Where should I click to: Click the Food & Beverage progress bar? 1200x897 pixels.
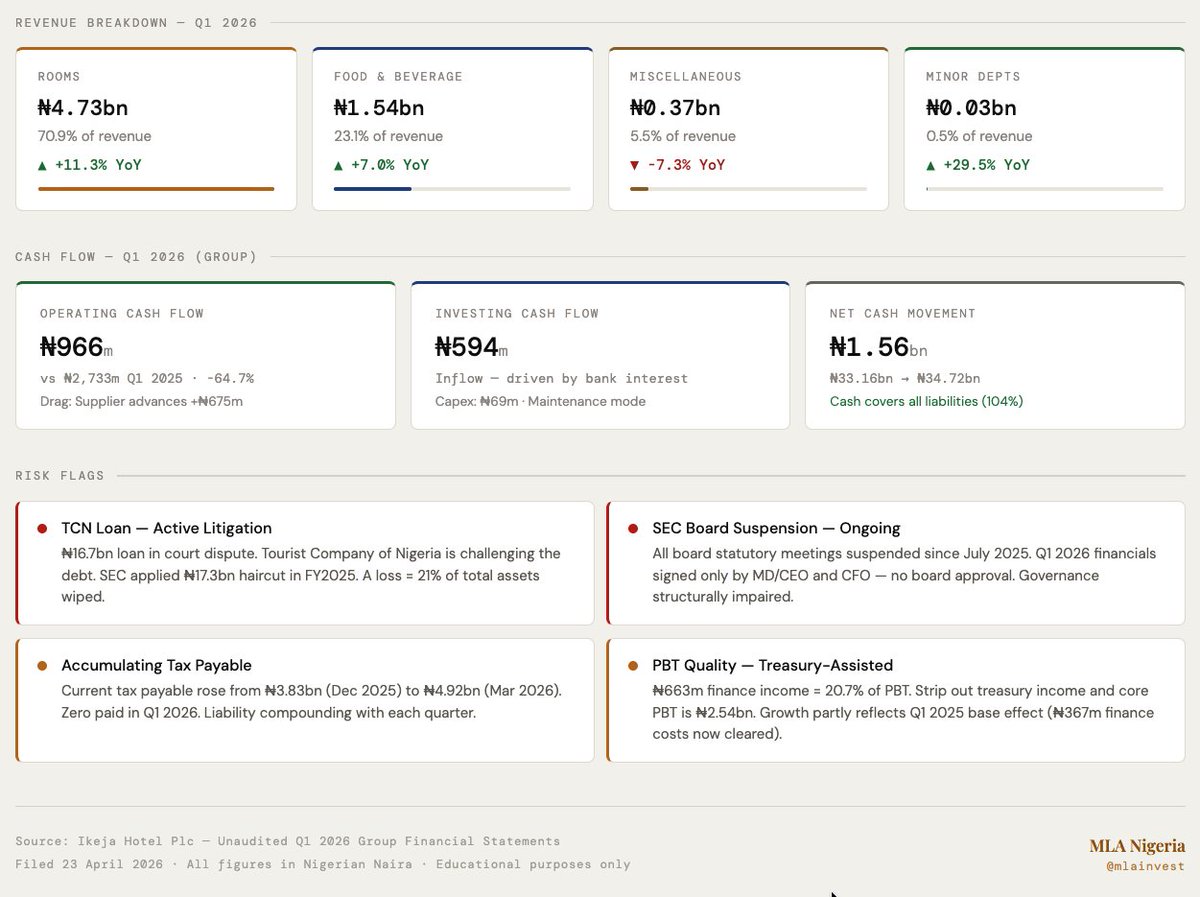tap(452, 188)
